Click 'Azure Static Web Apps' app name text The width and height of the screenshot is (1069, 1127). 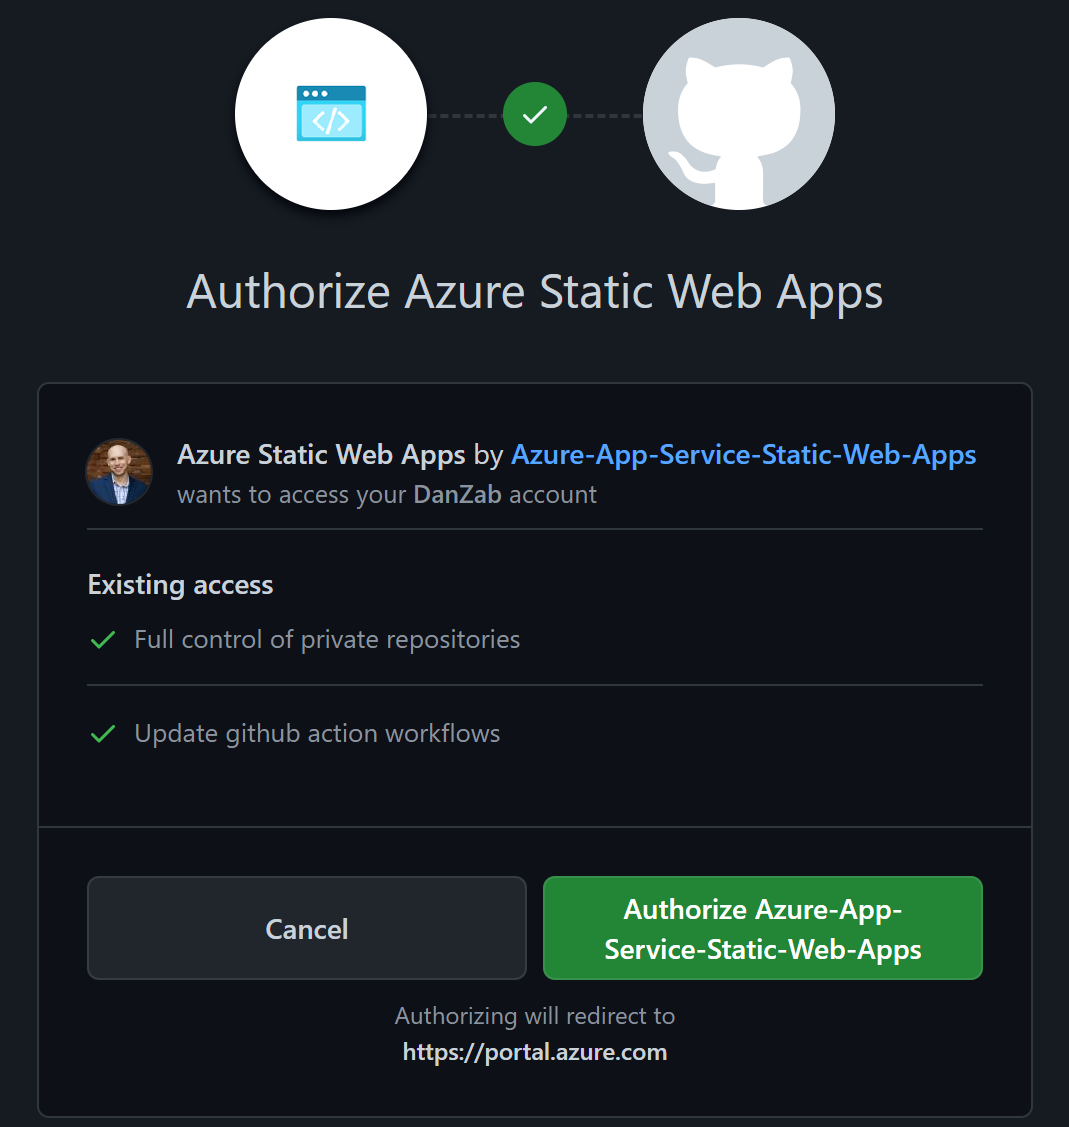tap(321, 454)
